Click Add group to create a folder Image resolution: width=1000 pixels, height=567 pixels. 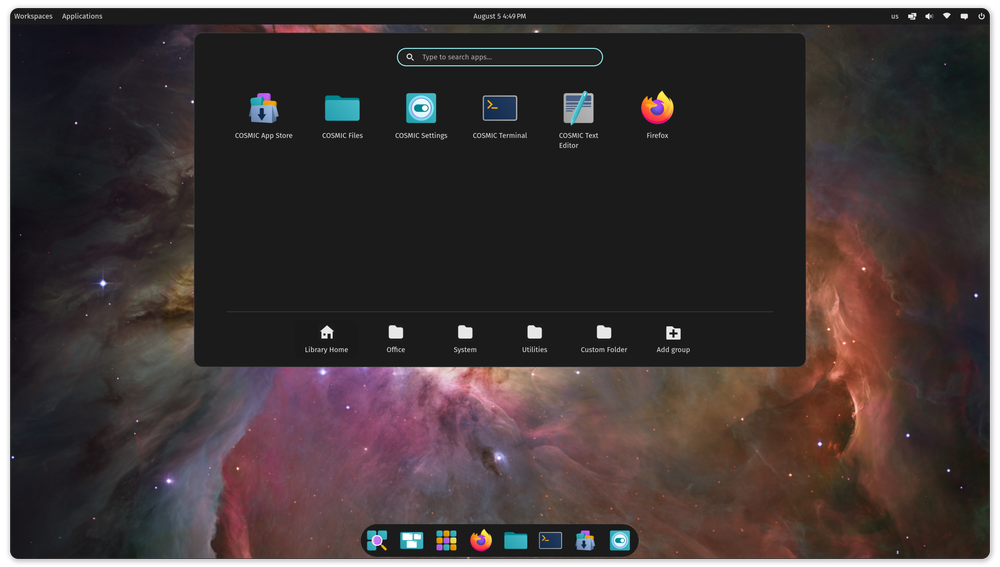pyautogui.click(x=673, y=339)
